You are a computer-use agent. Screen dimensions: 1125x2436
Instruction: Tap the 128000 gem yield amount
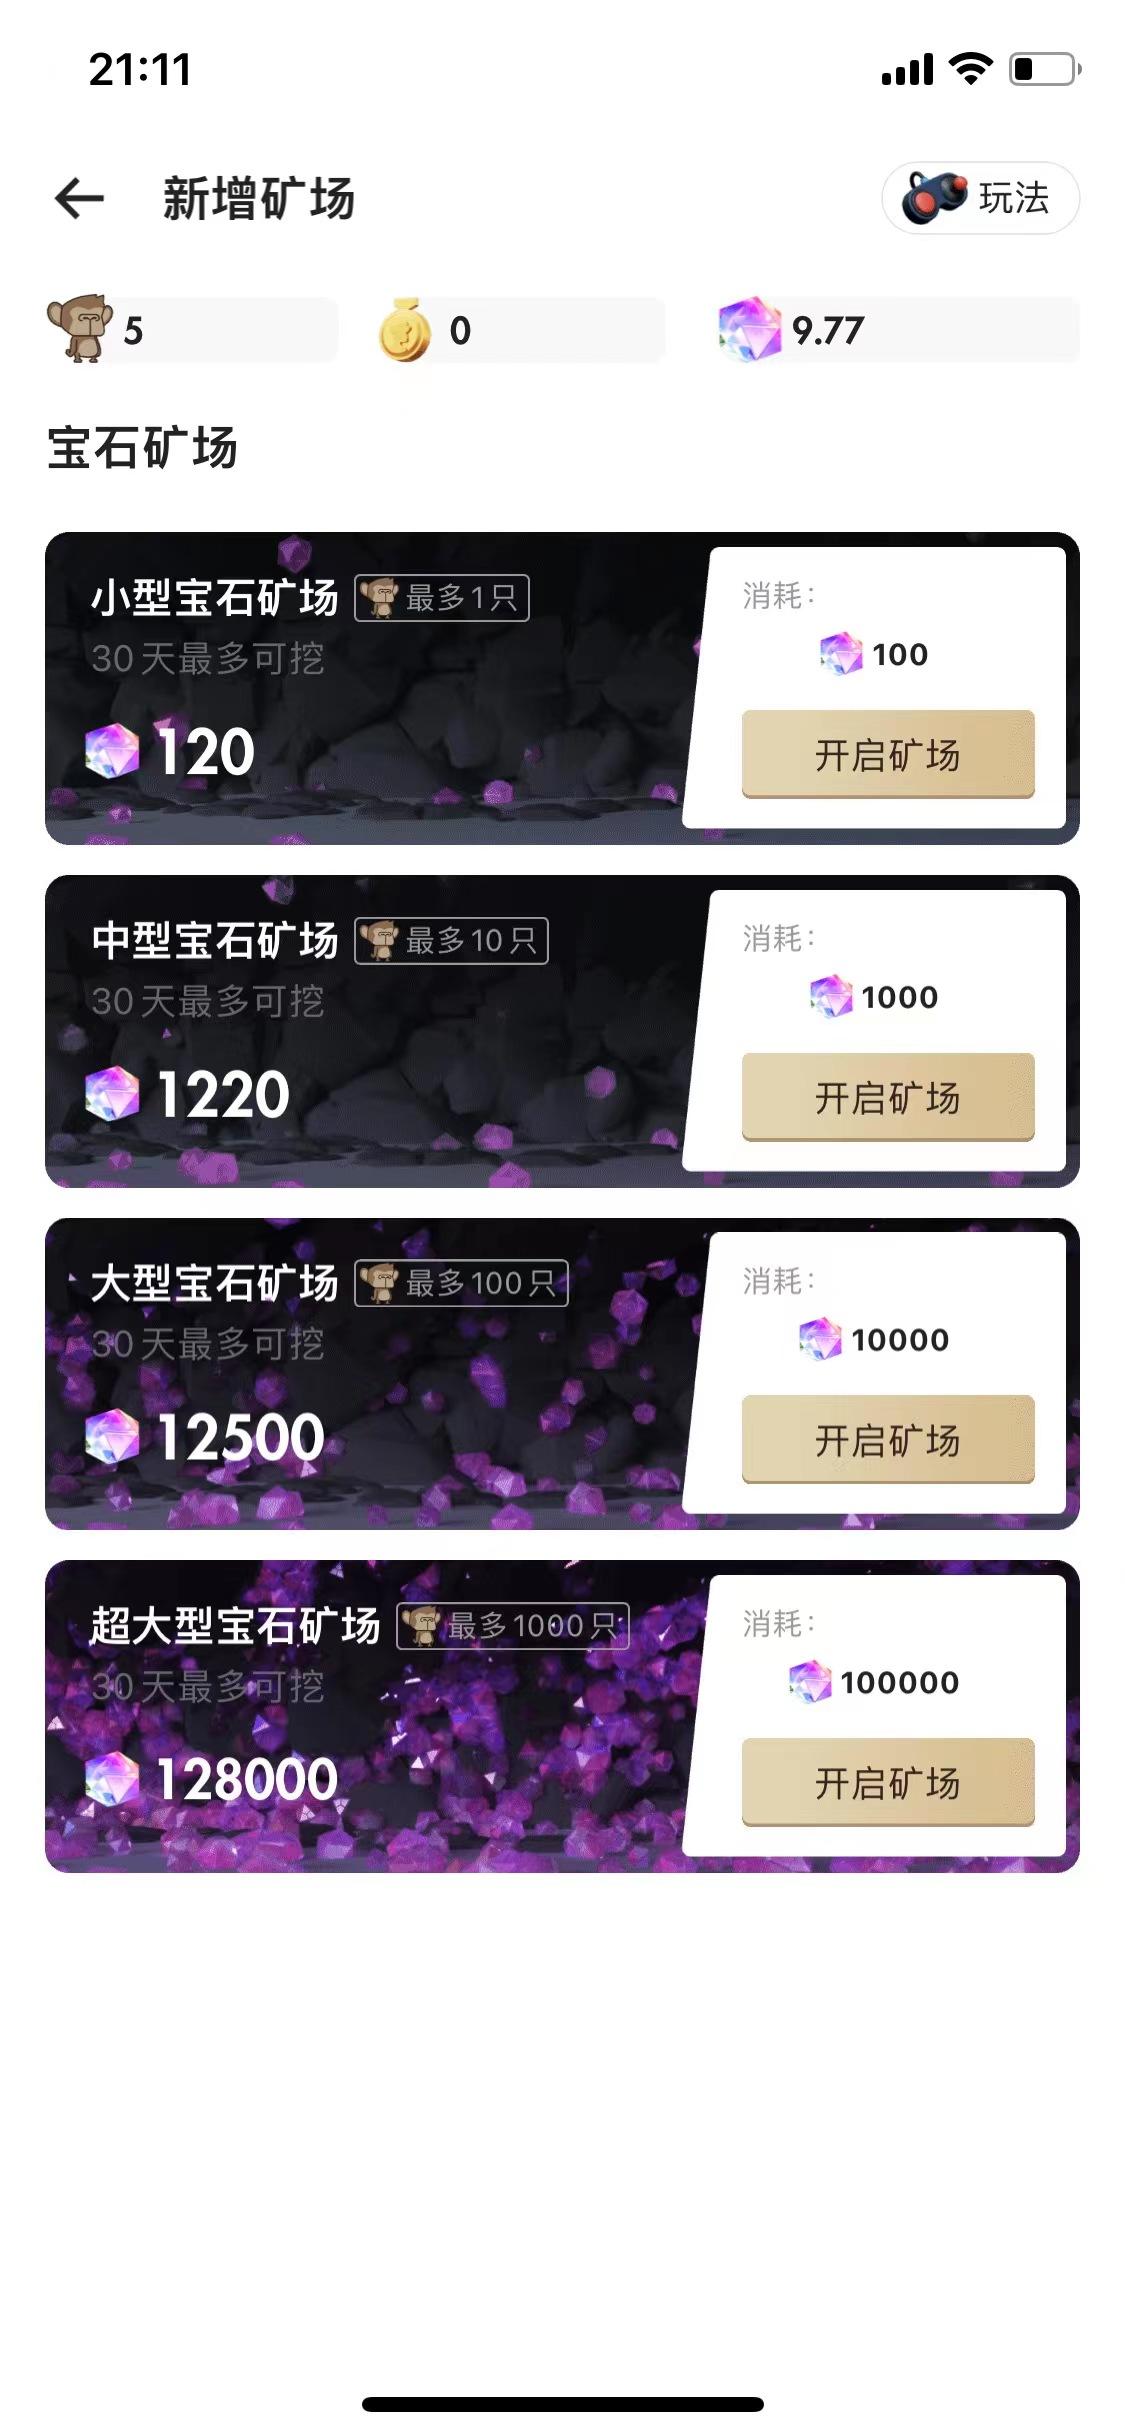coord(247,1780)
